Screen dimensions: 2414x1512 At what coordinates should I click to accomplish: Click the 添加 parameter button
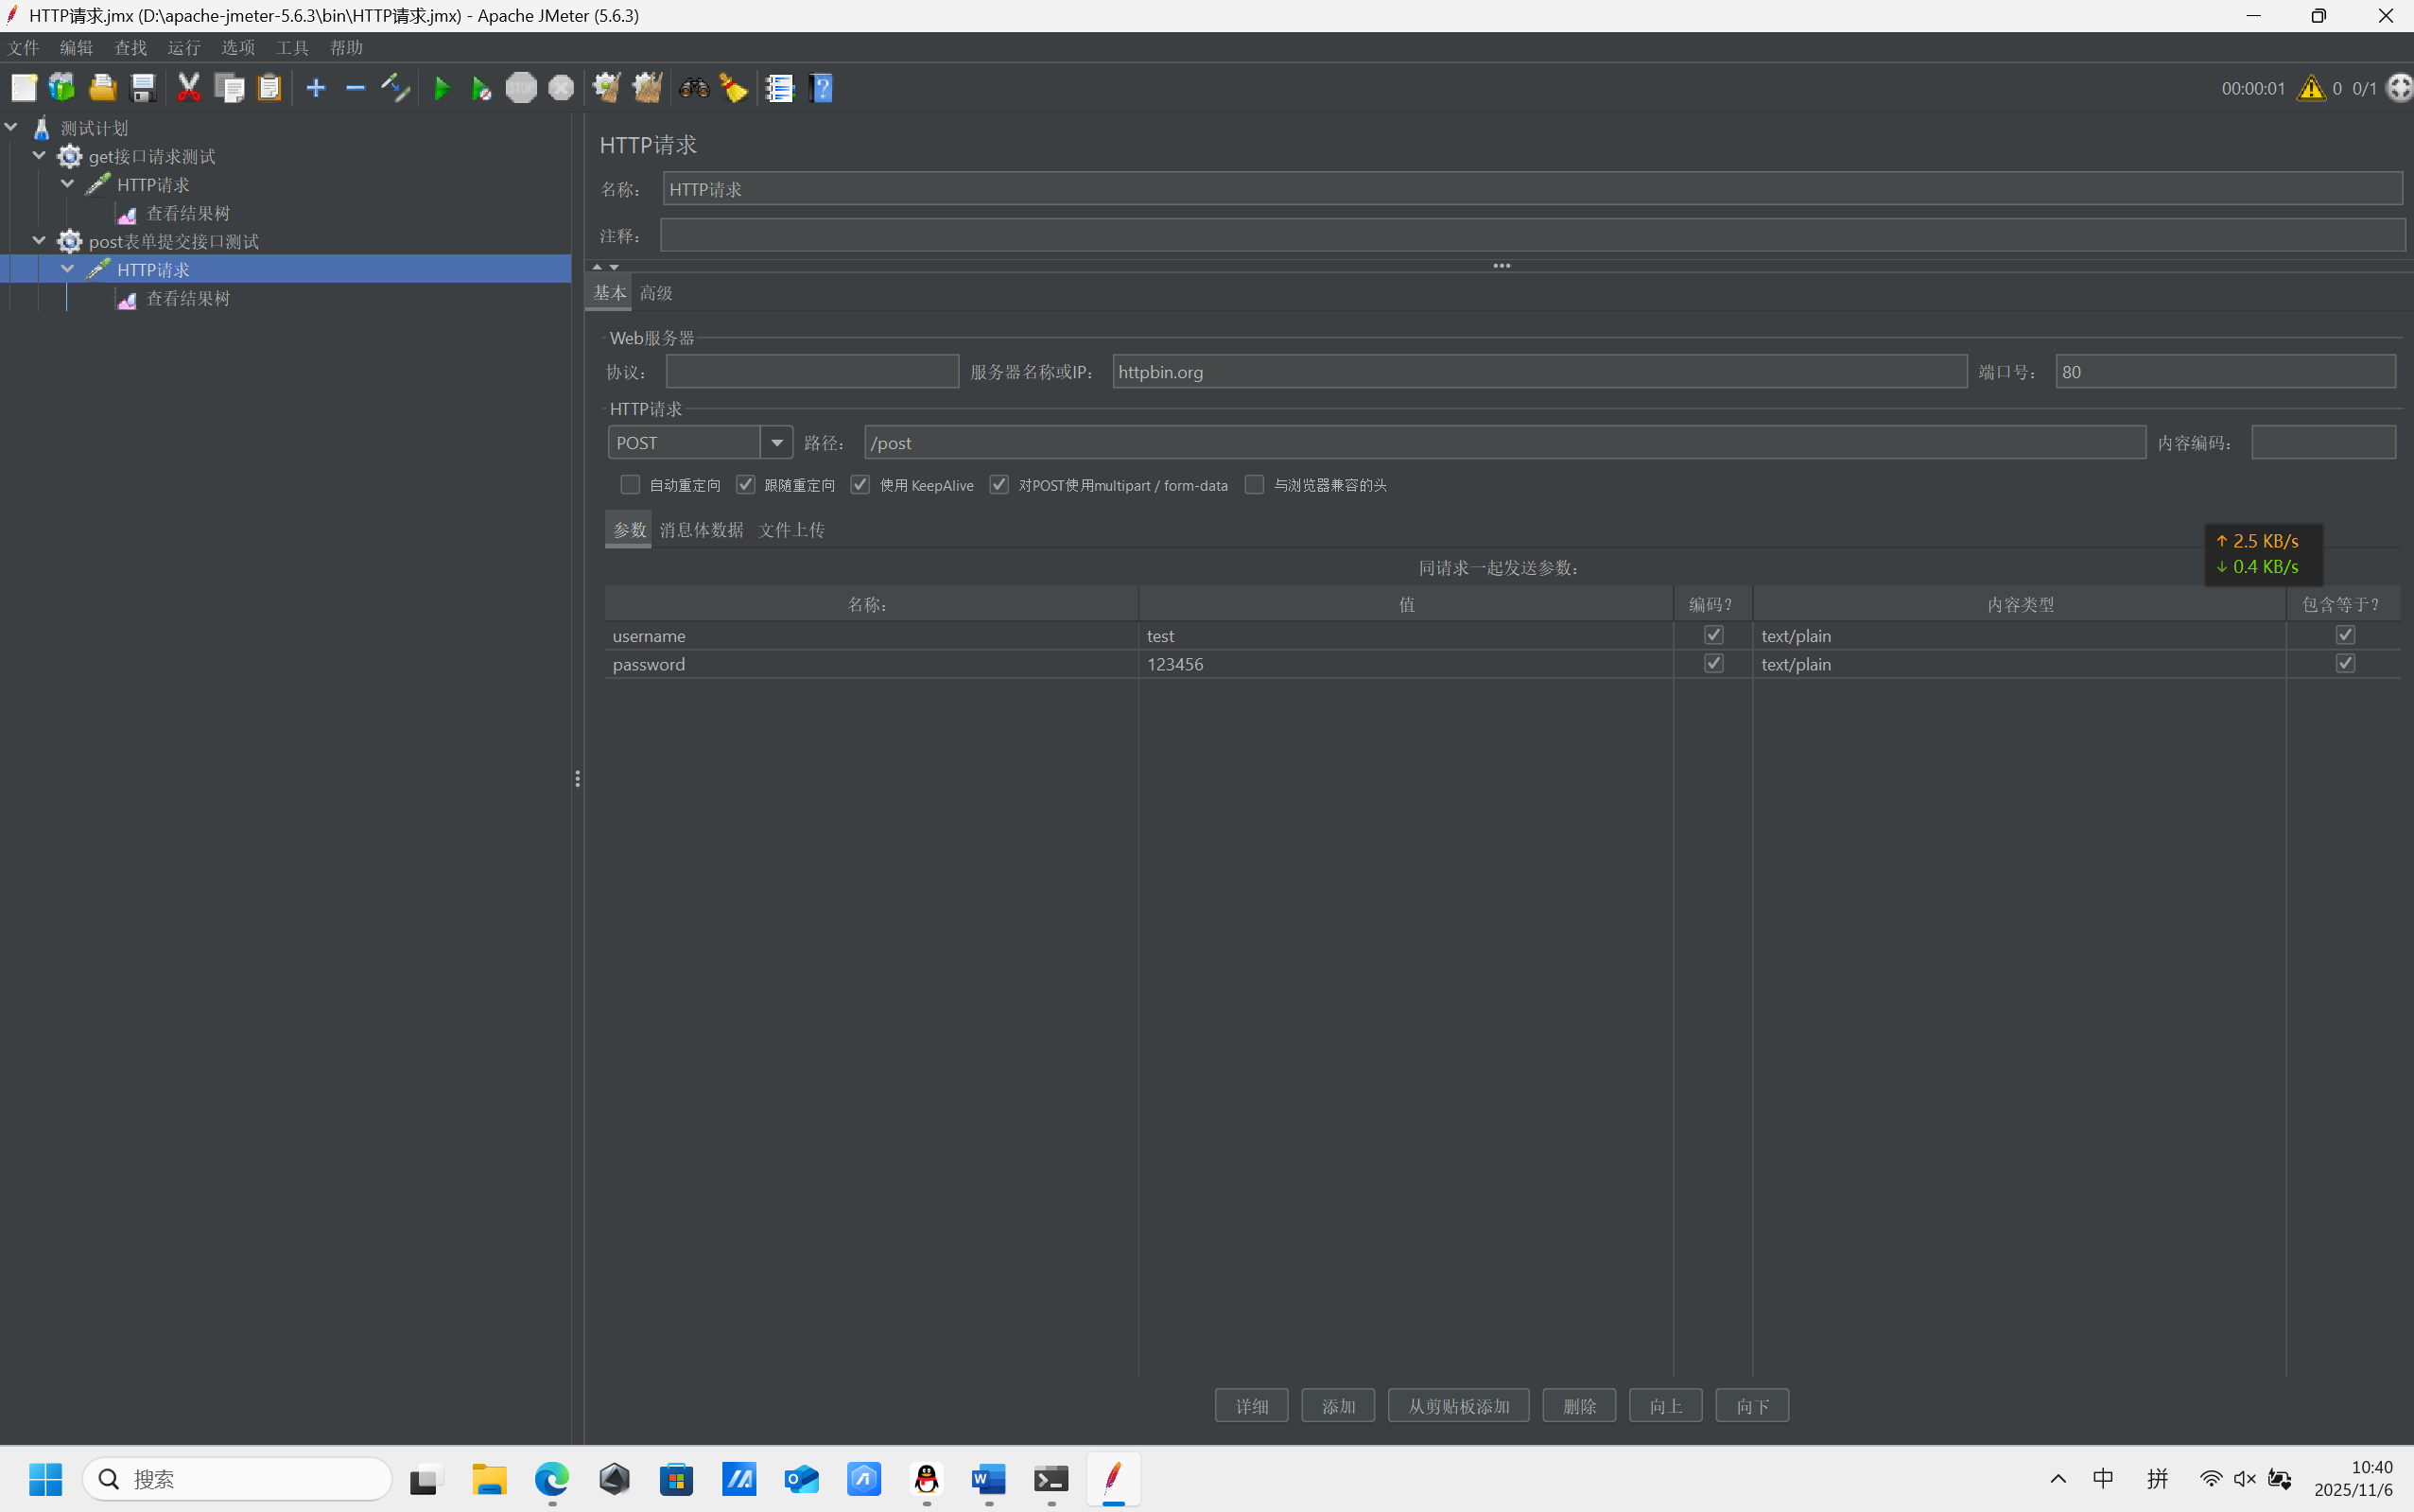1337,1406
